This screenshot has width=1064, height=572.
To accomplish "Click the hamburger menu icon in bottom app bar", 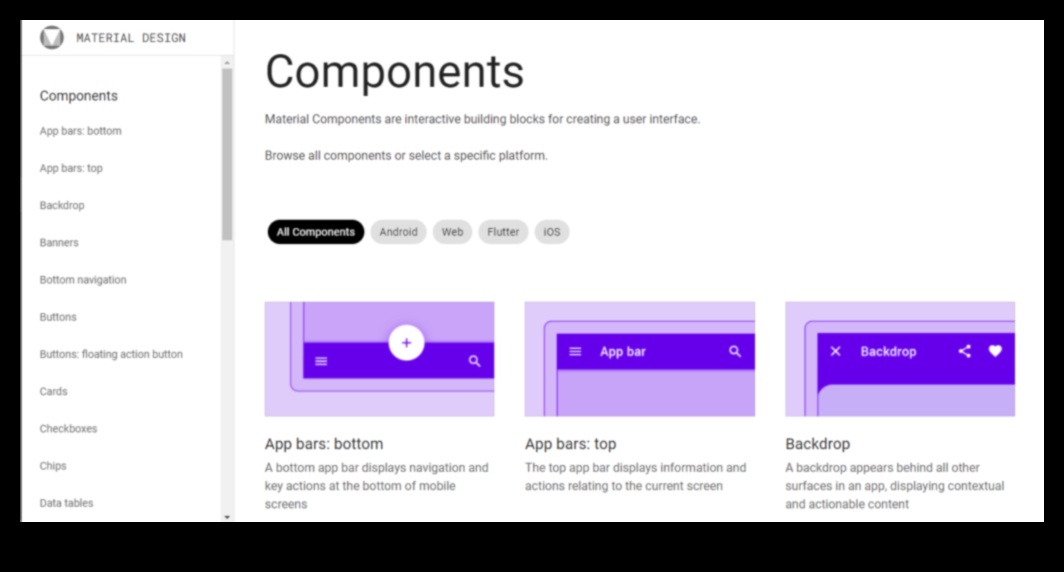I will [x=321, y=361].
